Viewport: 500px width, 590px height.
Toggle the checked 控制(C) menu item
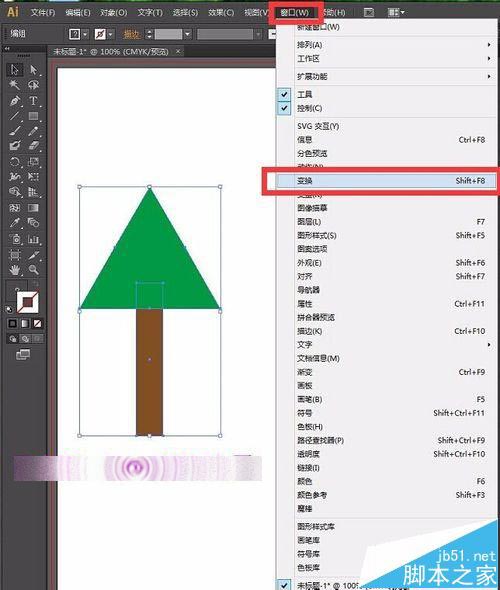pyautogui.click(x=386, y=108)
